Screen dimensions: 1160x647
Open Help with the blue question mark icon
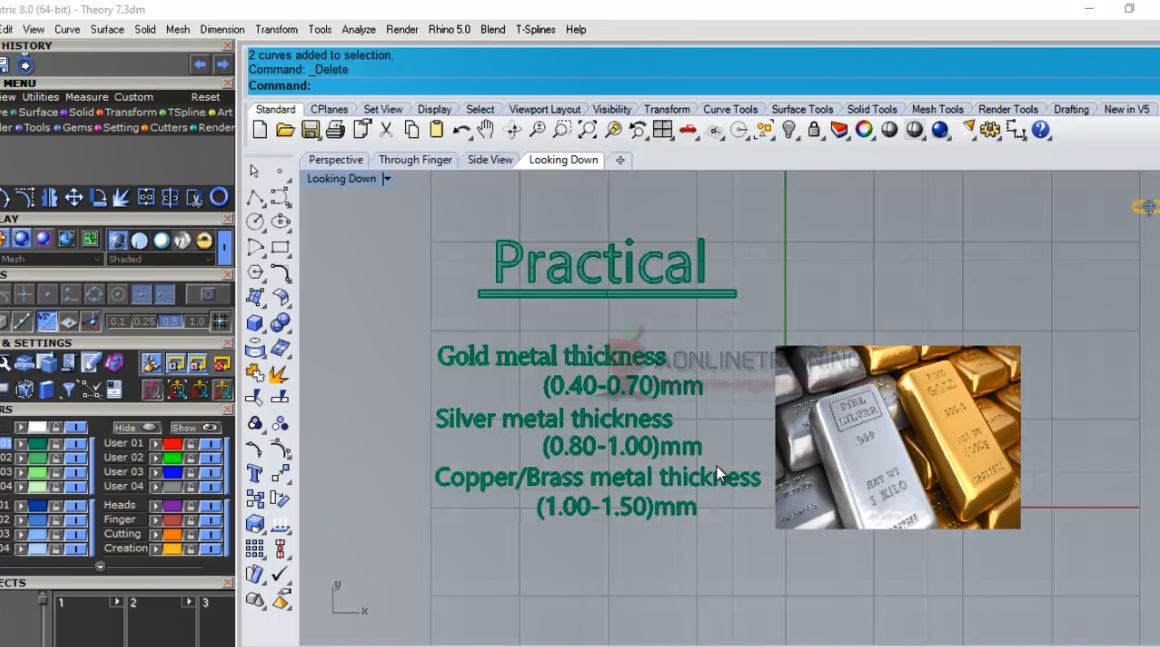(1040, 130)
